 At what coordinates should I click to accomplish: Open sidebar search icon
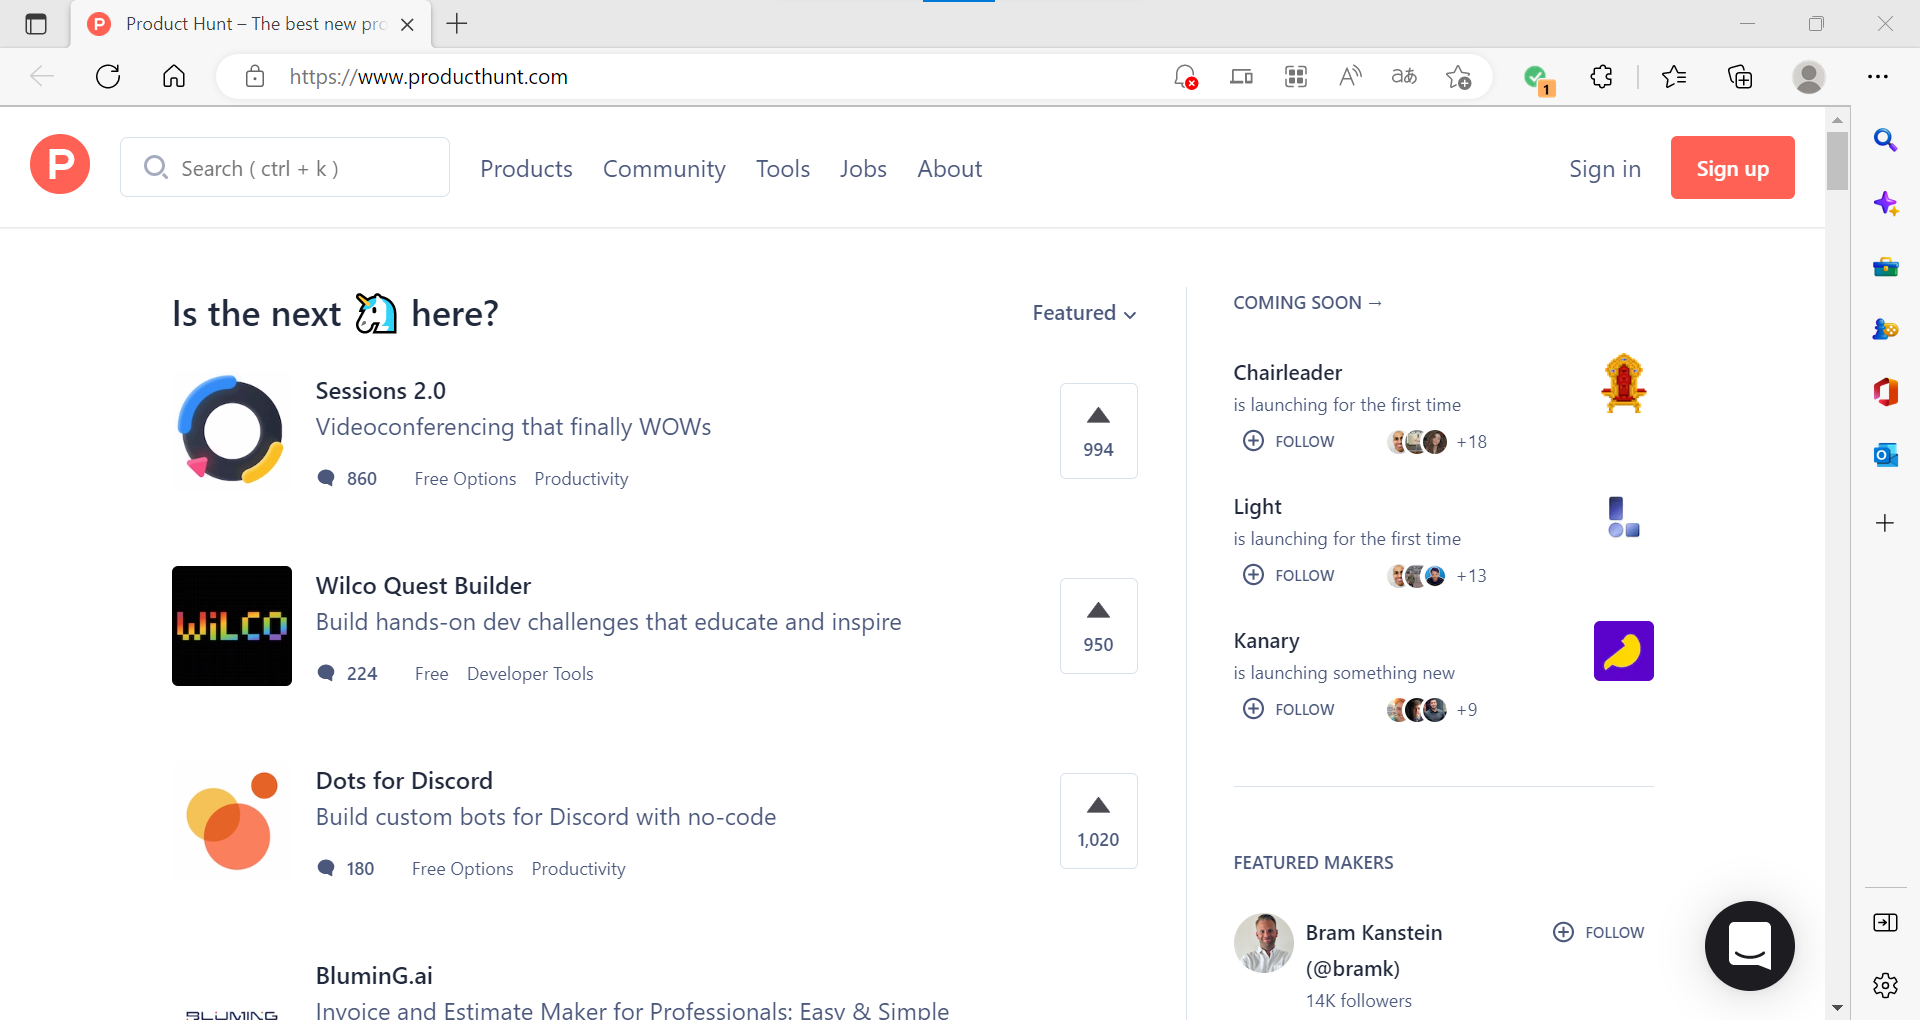(x=1885, y=140)
